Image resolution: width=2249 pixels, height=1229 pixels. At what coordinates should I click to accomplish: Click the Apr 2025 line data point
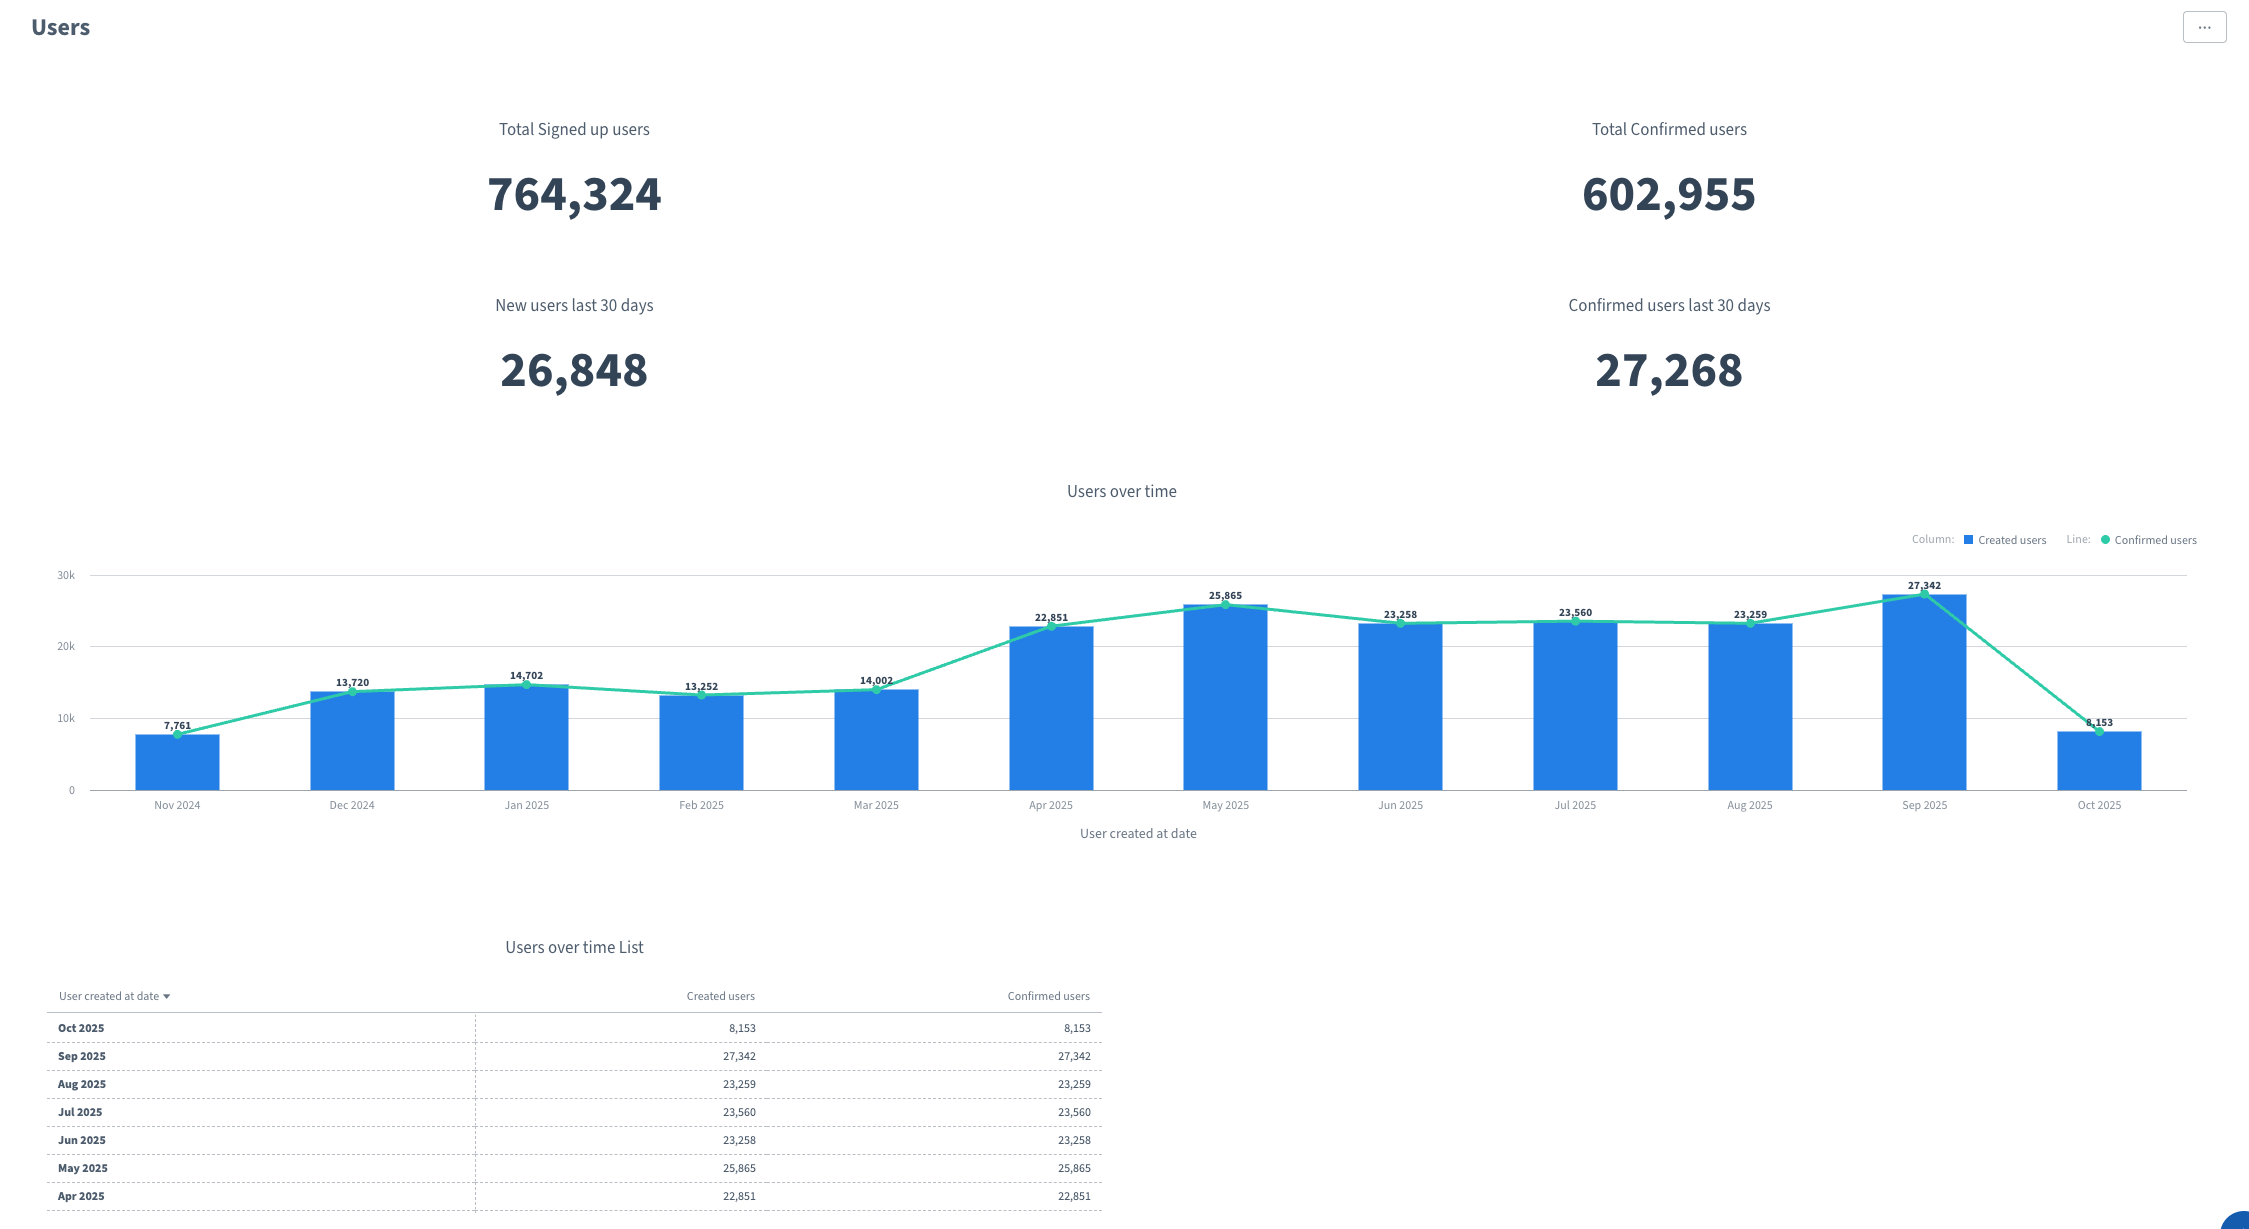(x=1051, y=626)
